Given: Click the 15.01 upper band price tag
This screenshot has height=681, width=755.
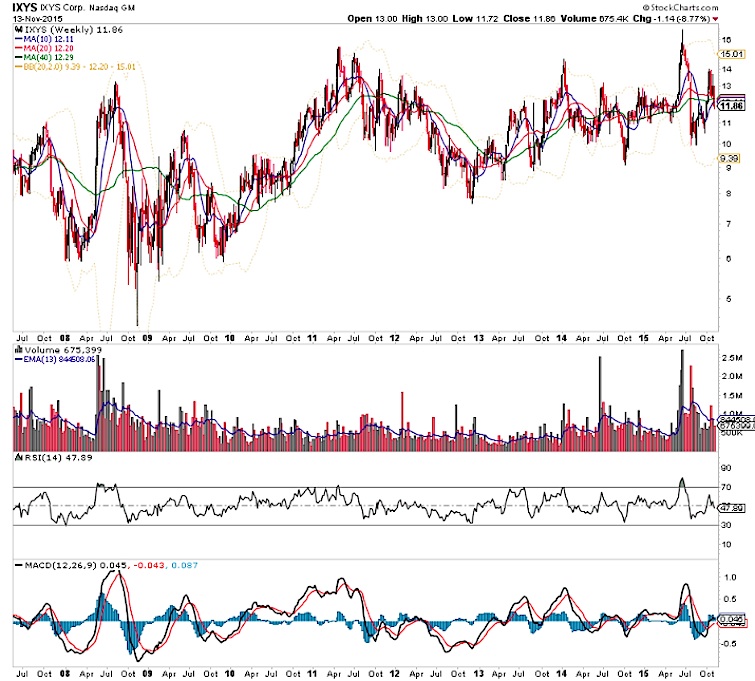Looking at the screenshot, I should pos(731,54).
